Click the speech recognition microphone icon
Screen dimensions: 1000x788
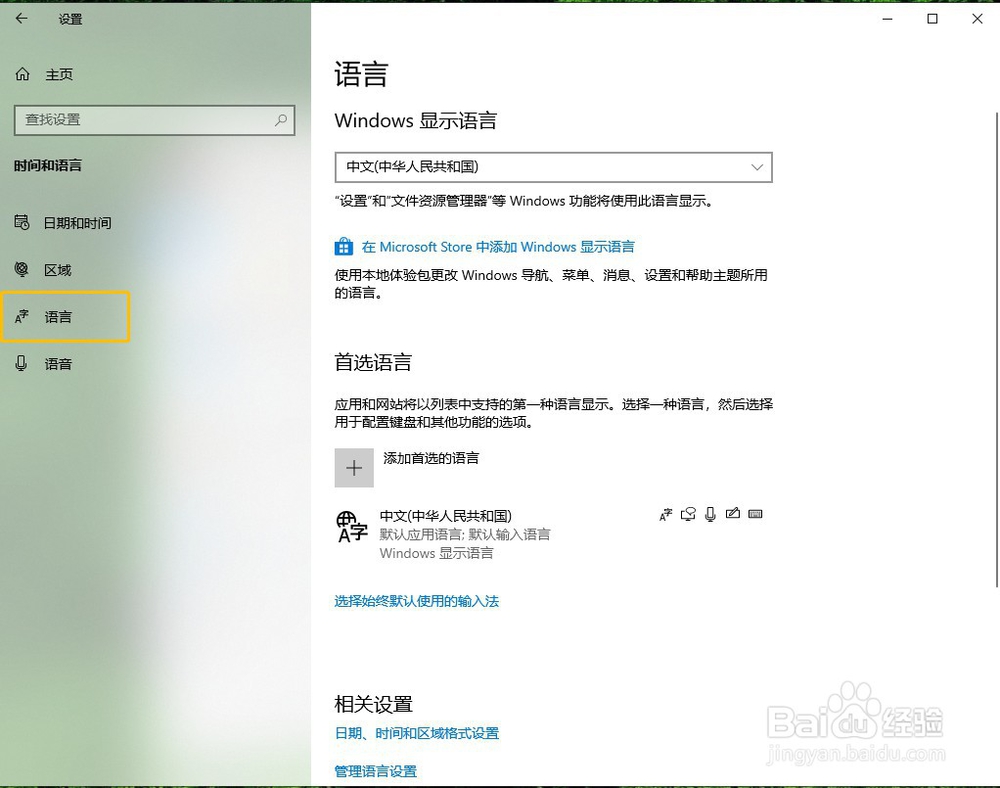(710, 514)
